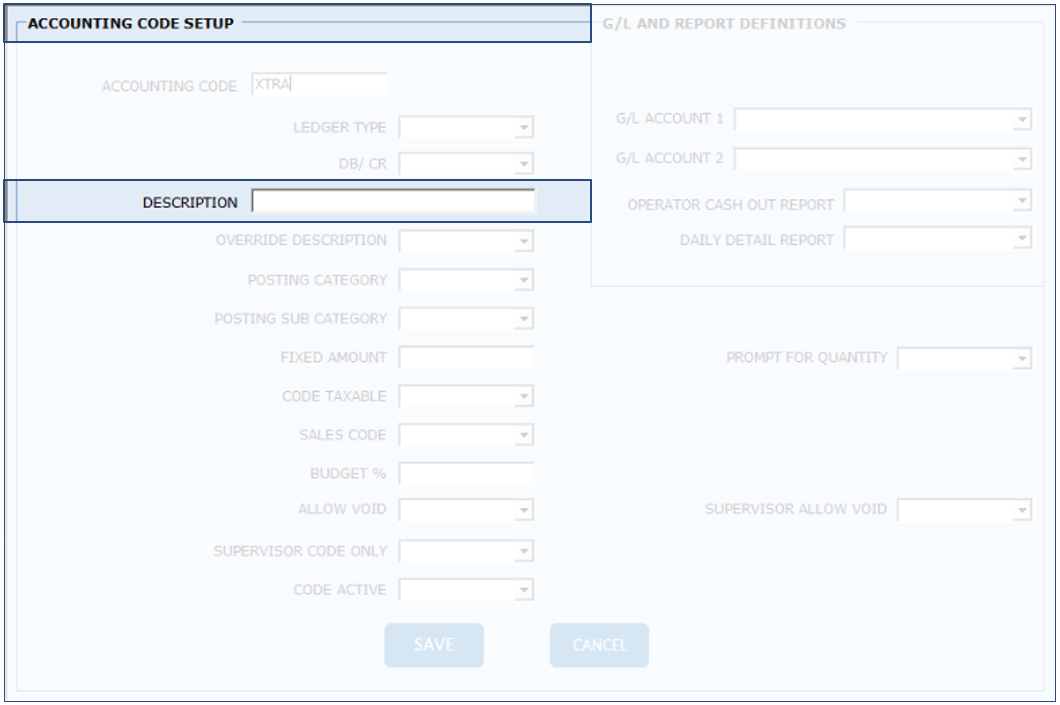This screenshot has width=1060, height=705.
Task: Open the Allow Void dropdown
Action: 466,511
